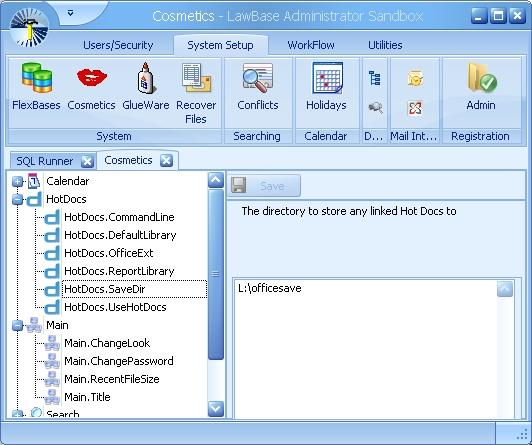Click the icon beside Main.Title

pyautogui.click(x=52, y=397)
